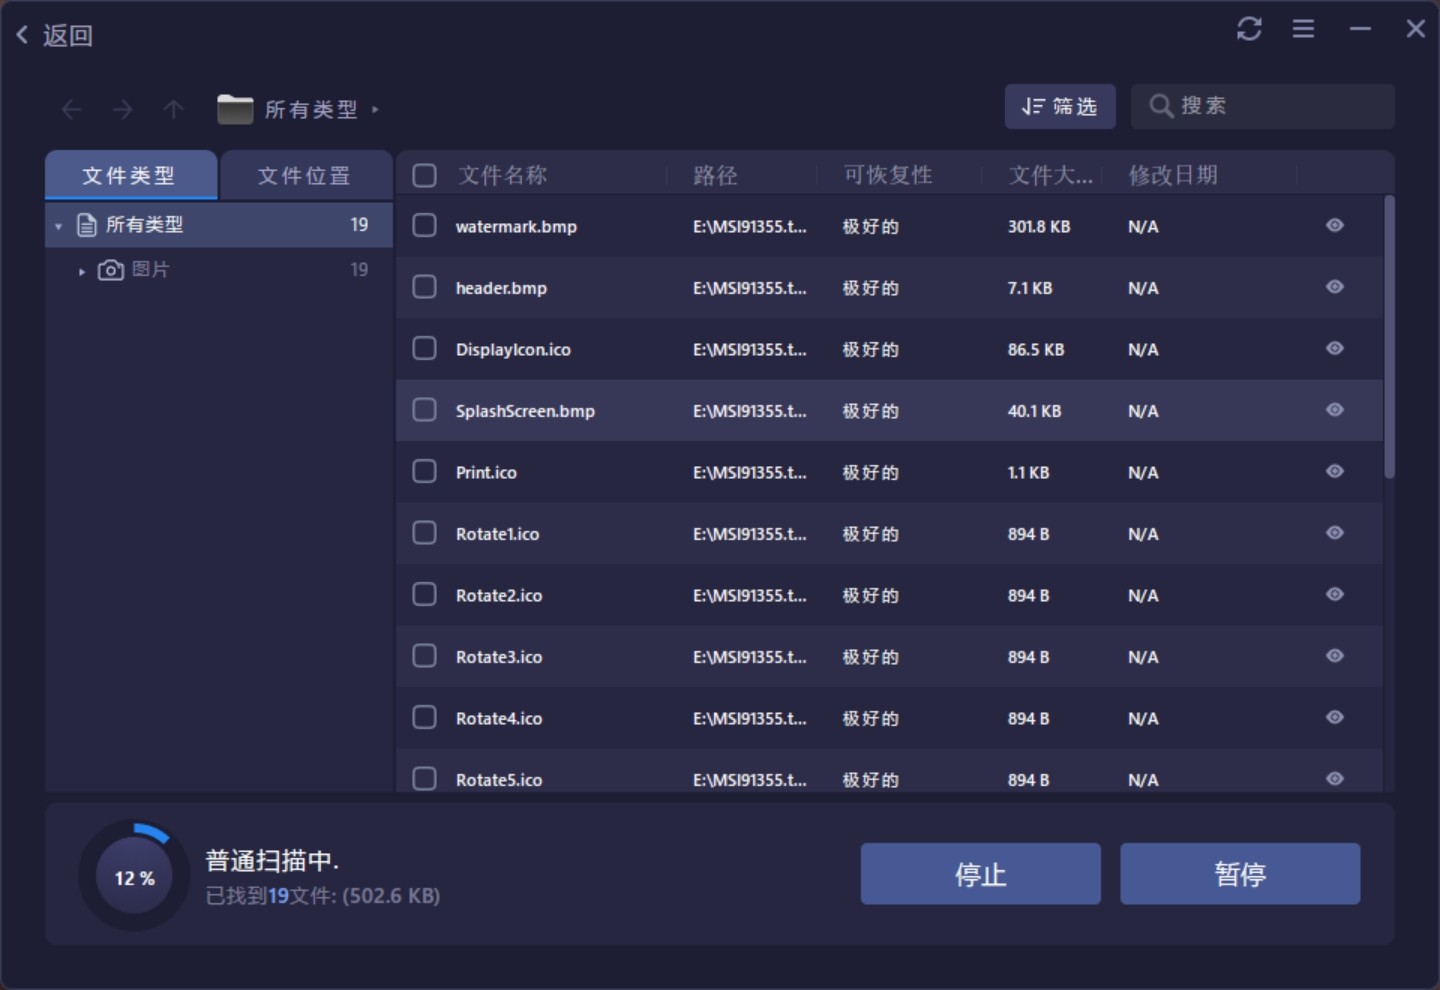Click the up-folder arrow icon
Viewport: 1440px width, 990px height.
[174, 109]
